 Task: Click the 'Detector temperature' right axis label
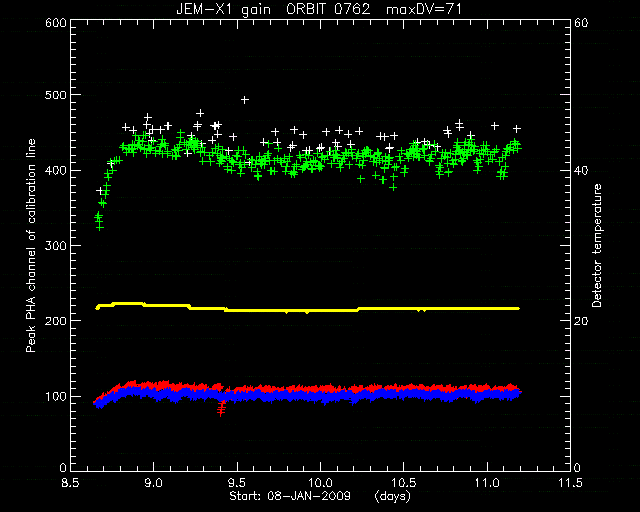tap(597, 245)
